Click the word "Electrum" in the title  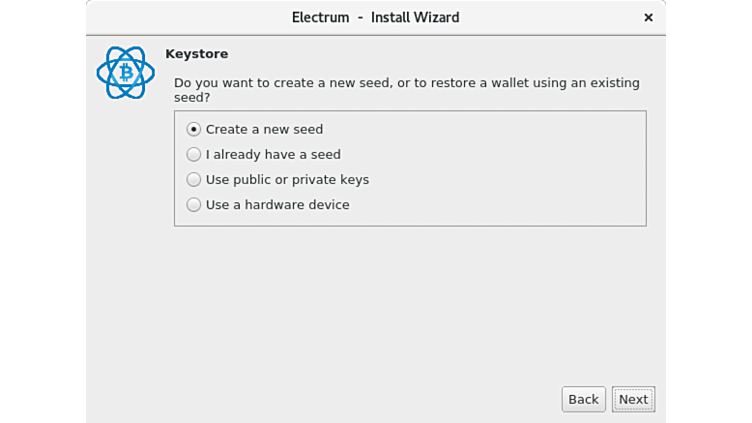pyautogui.click(x=320, y=17)
